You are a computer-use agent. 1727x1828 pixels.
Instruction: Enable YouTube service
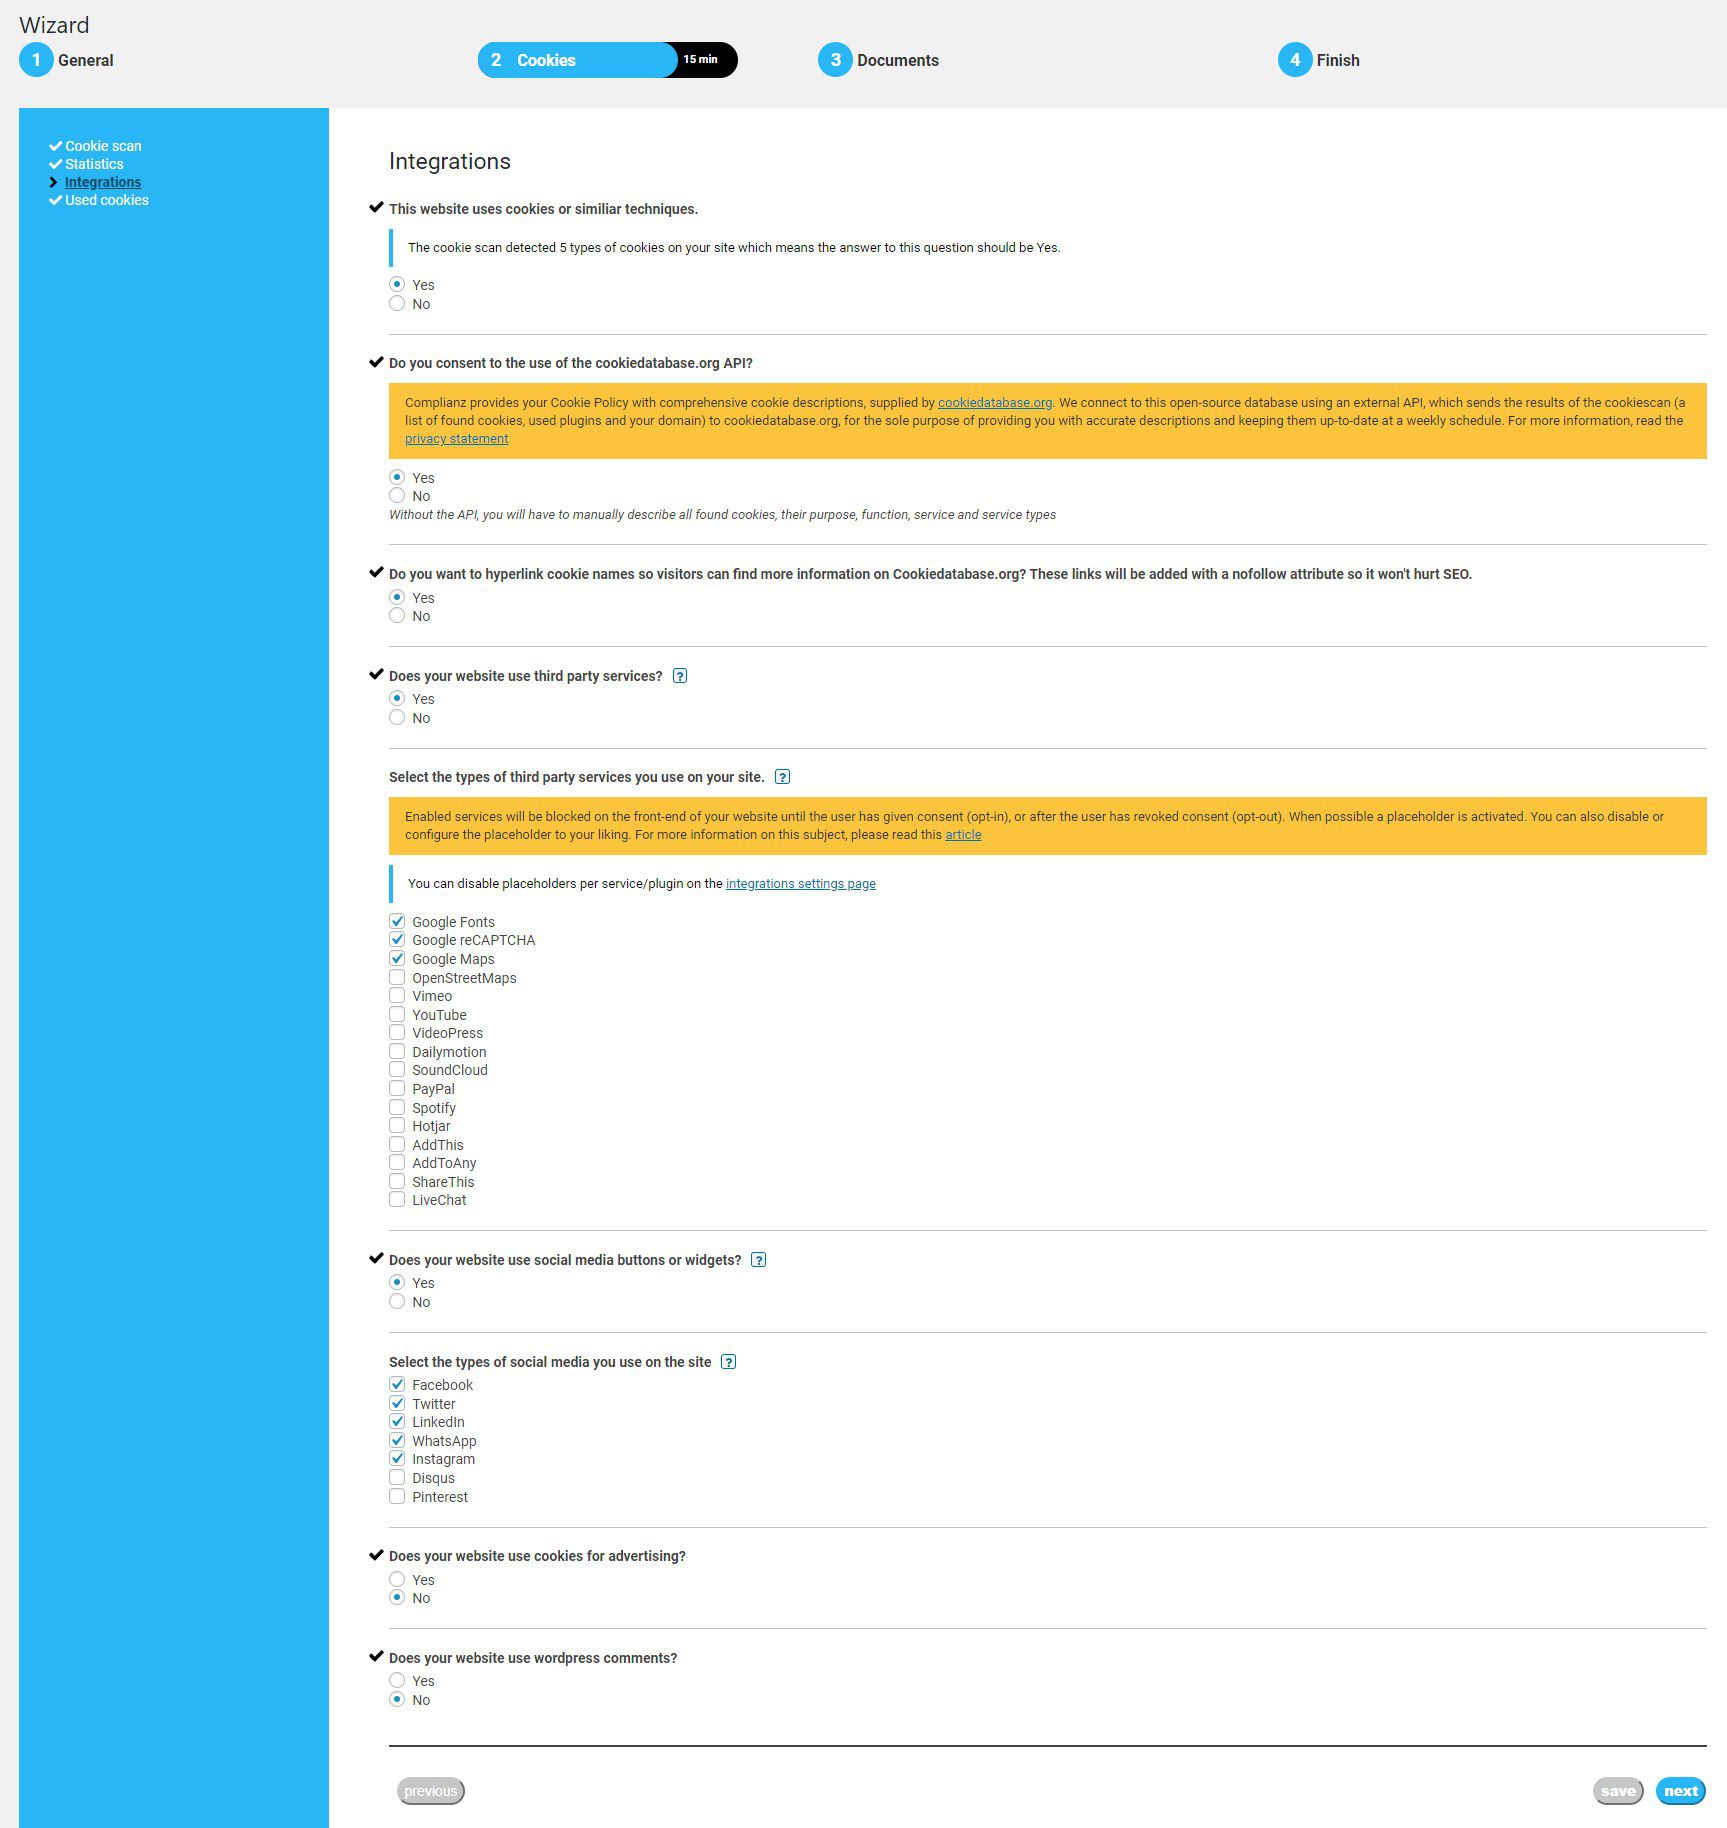tap(397, 1014)
